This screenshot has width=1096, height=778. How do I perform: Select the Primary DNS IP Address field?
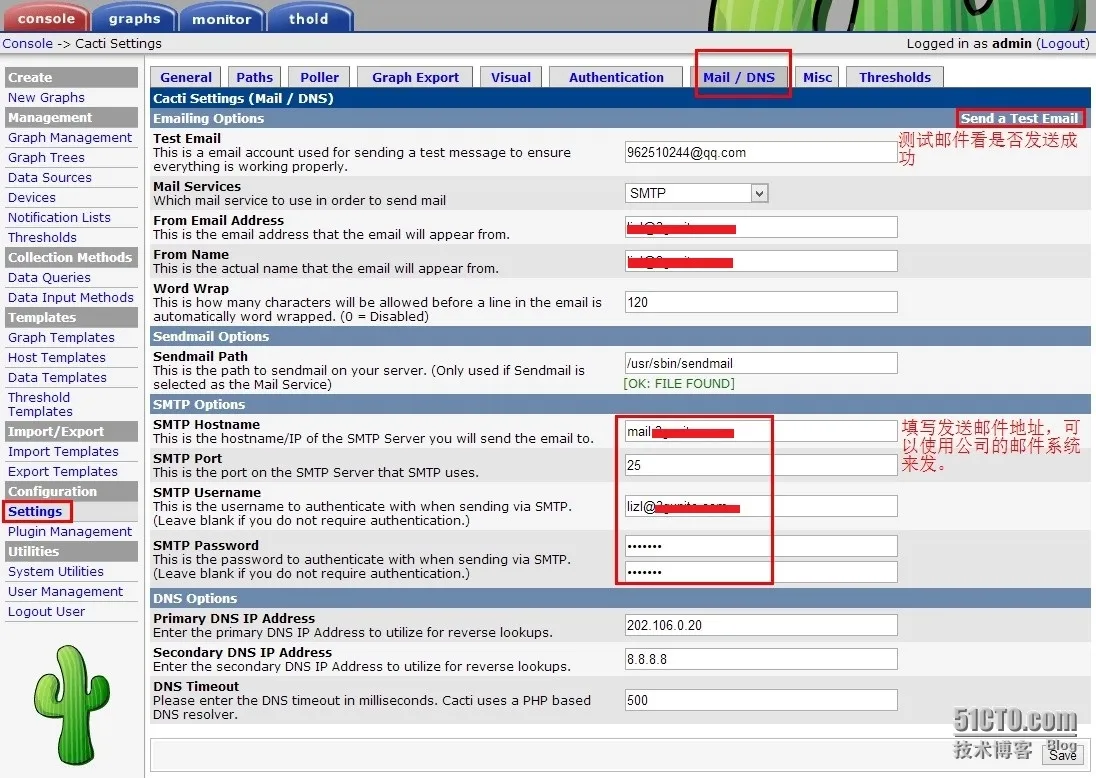[761, 625]
